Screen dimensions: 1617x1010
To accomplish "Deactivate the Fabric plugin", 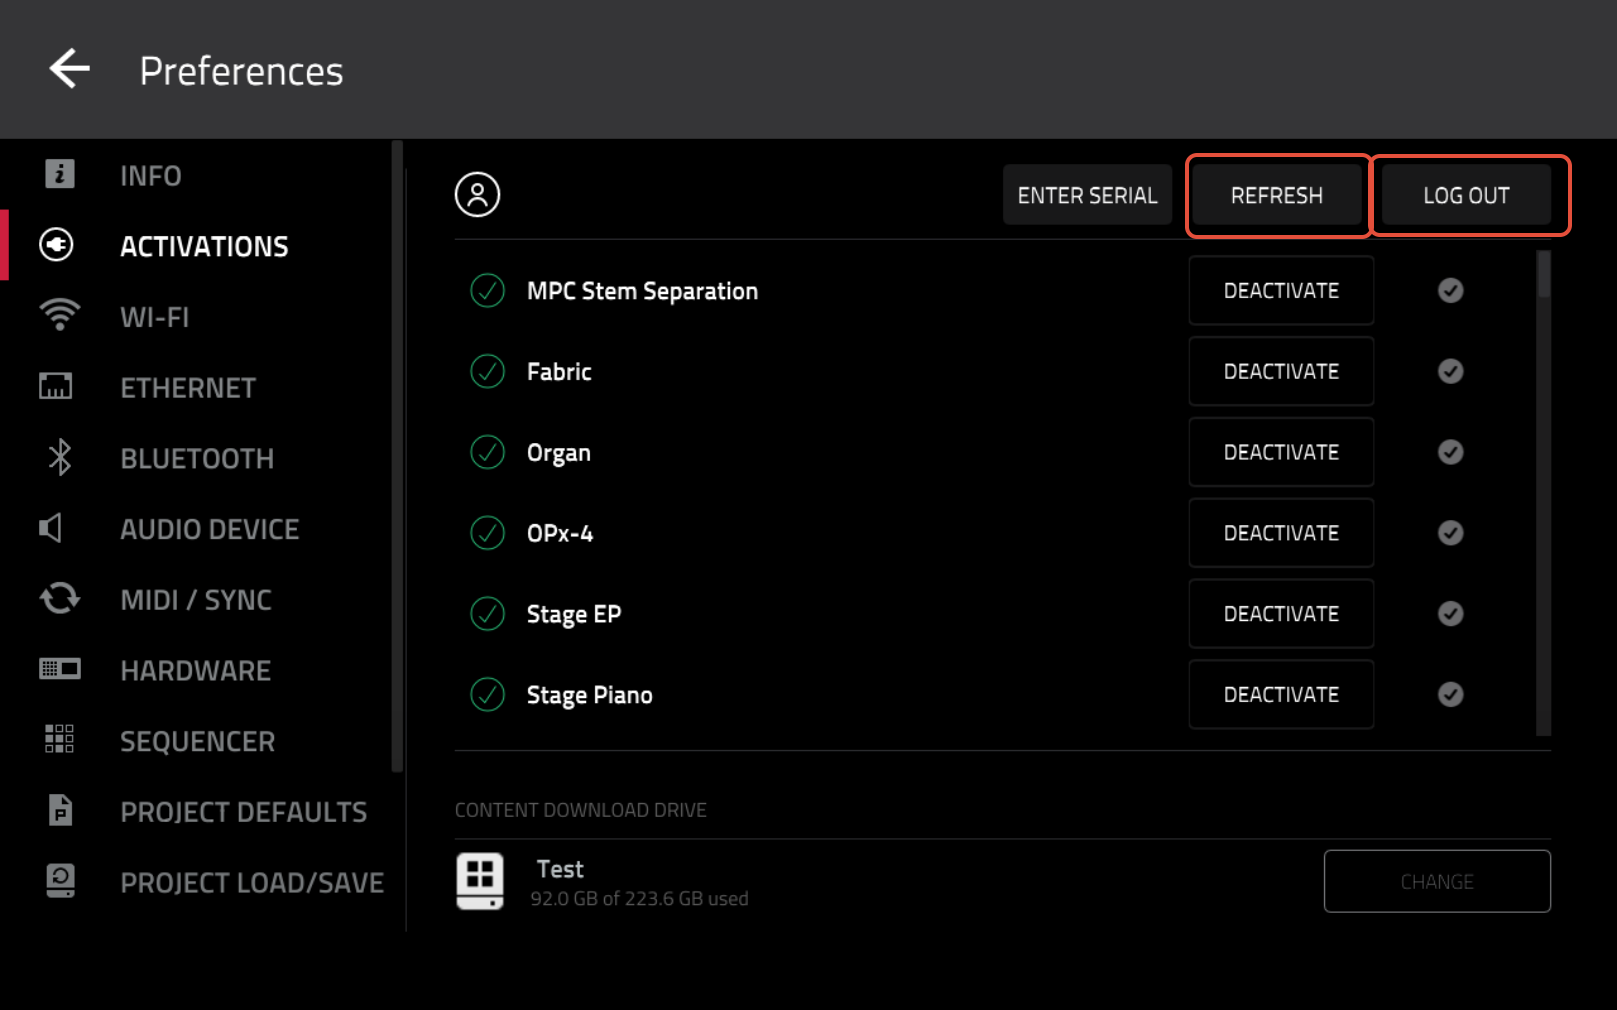I will [x=1281, y=371].
